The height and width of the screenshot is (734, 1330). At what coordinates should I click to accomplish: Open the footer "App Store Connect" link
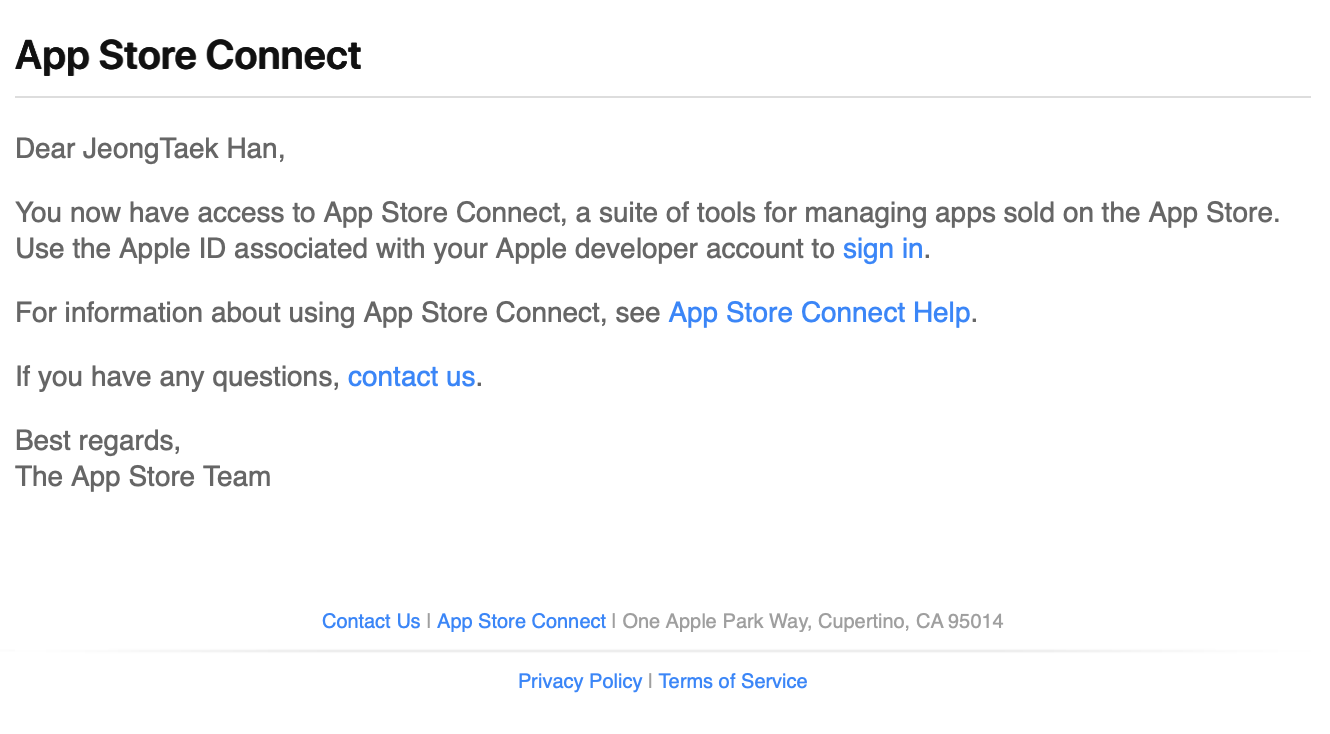pyautogui.click(x=521, y=621)
